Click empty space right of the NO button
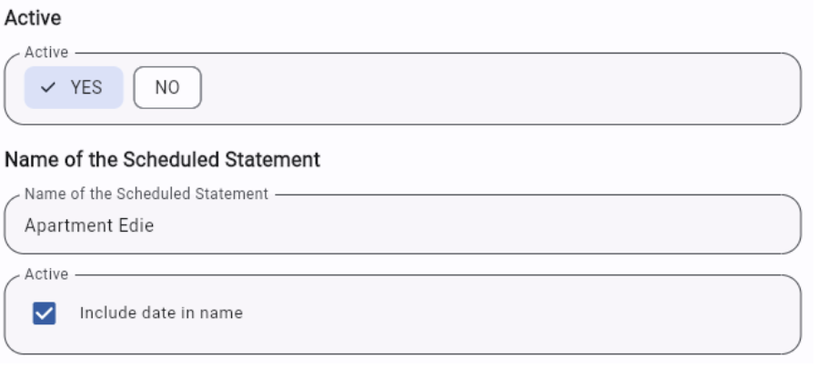828x378 pixels. [496, 88]
